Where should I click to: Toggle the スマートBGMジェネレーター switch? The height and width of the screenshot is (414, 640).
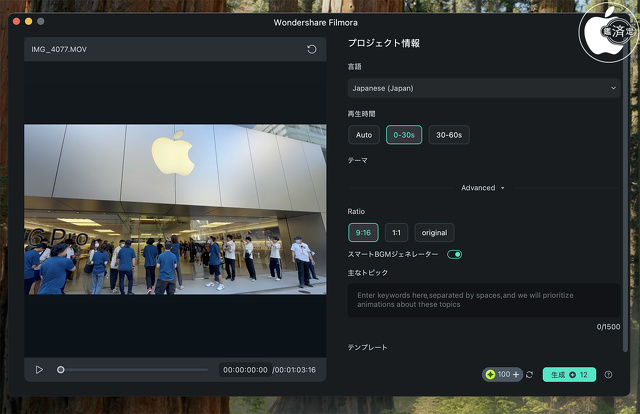pos(455,255)
